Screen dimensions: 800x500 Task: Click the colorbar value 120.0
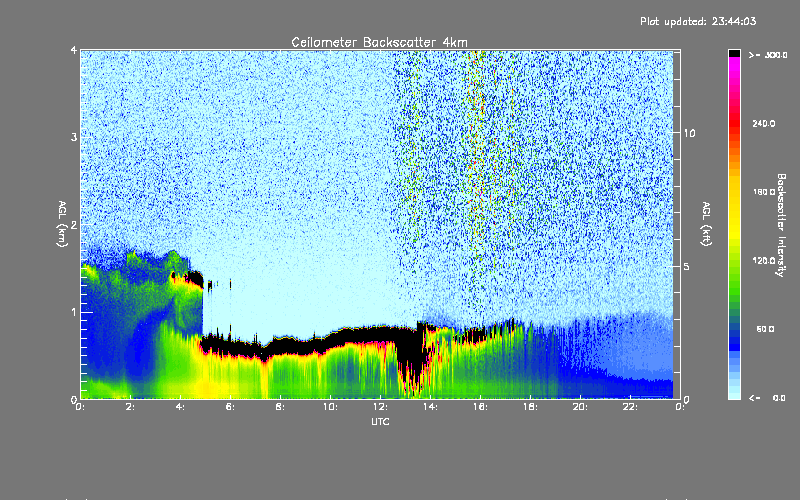coord(763,261)
